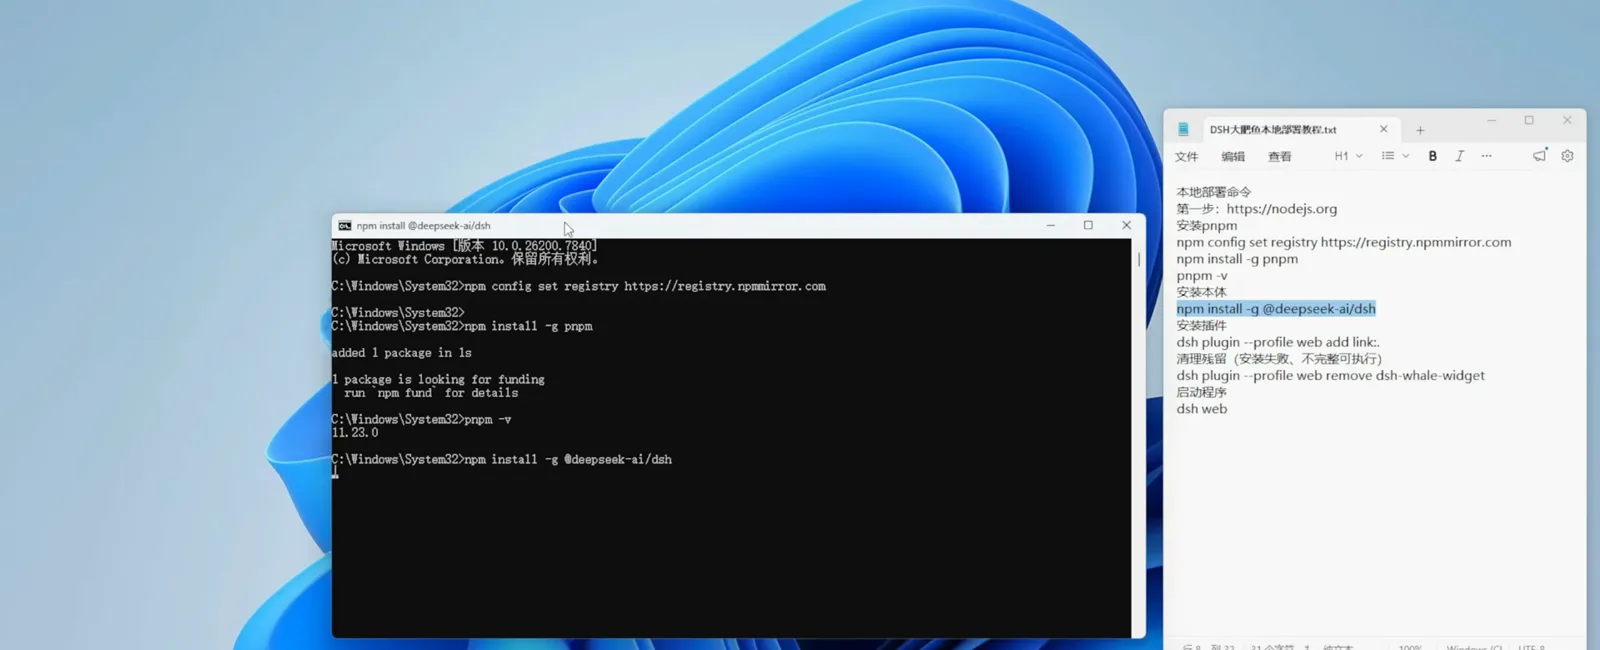The height and width of the screenshot is (650, 1600).
Task: Click the '启动程序' line in Notepad
Action: point(1201,392)
